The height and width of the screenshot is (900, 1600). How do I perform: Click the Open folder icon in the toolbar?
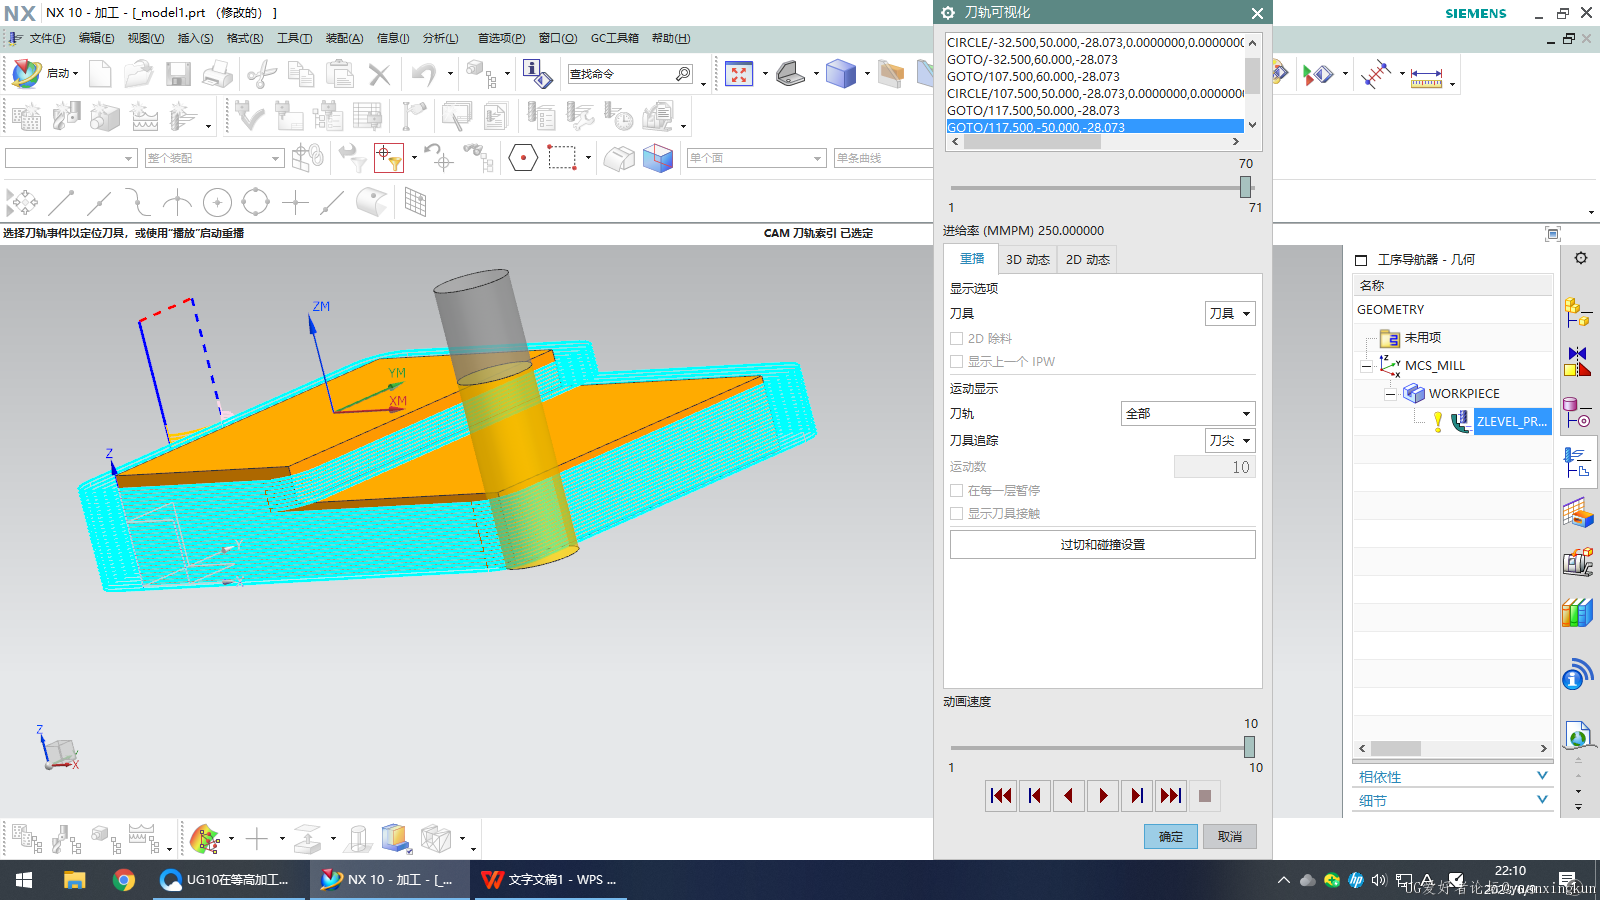138,74
